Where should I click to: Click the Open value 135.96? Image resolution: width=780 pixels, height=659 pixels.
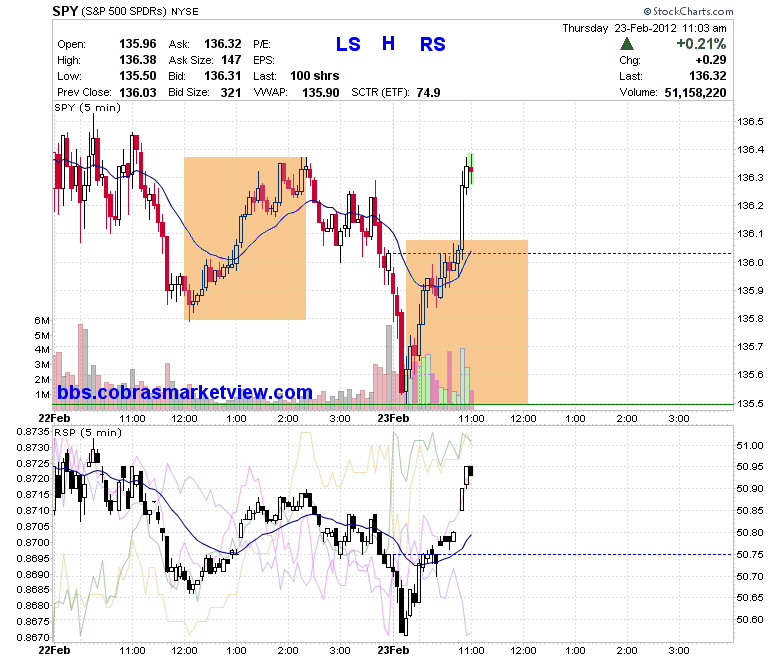[x=137, y=44]
